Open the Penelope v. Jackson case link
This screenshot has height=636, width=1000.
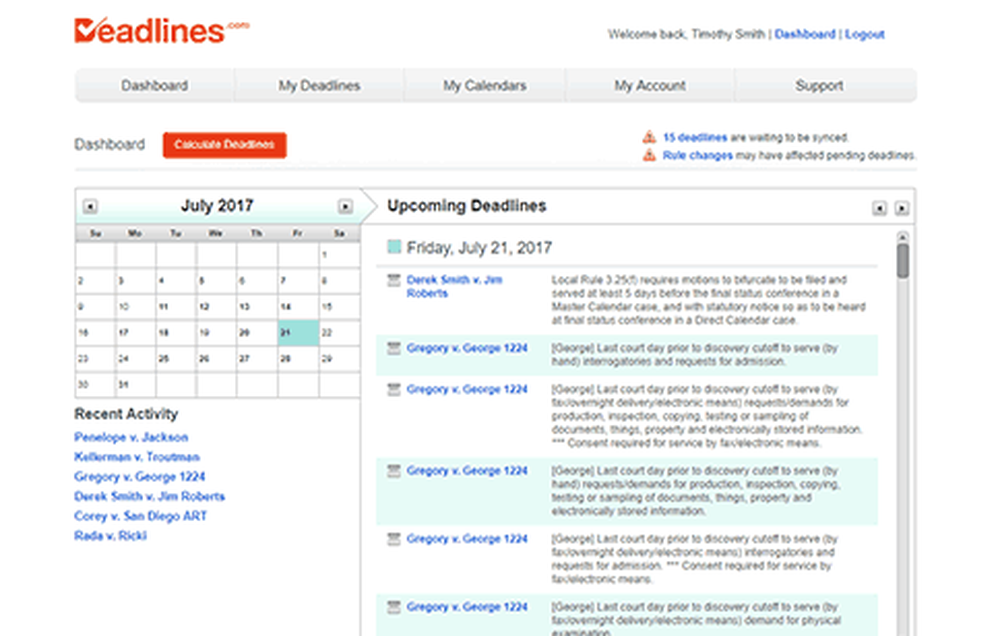(133, 437)
